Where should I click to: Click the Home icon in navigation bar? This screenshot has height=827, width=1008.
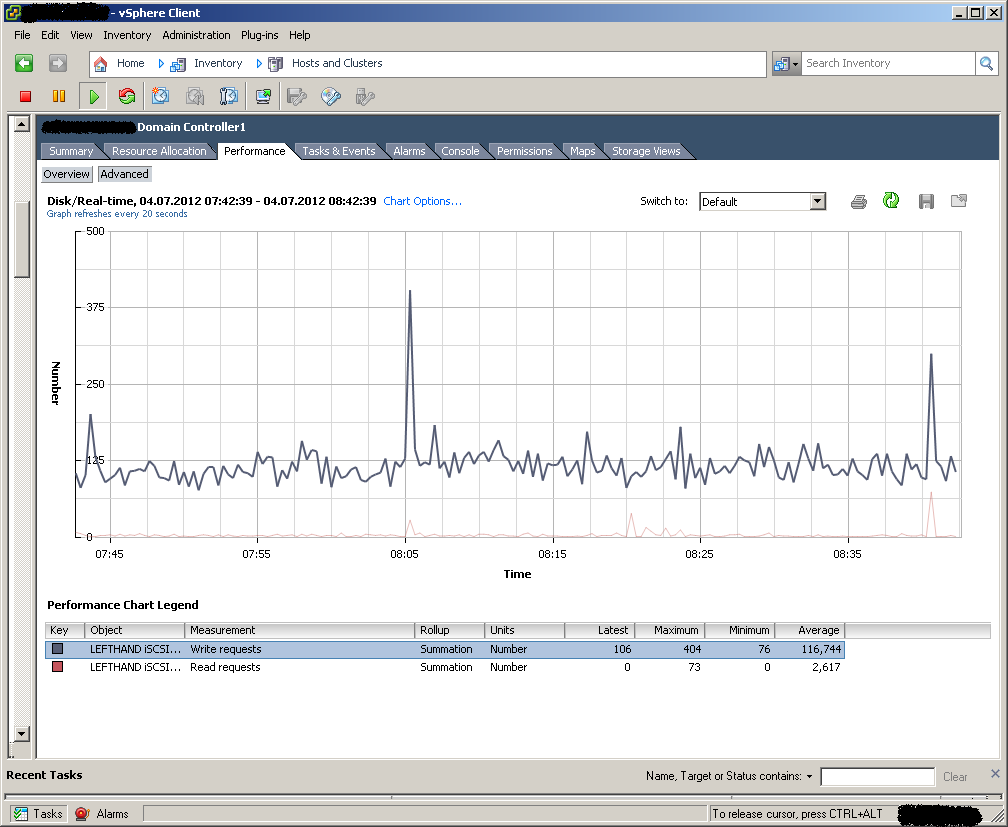(x=100, y=64)
